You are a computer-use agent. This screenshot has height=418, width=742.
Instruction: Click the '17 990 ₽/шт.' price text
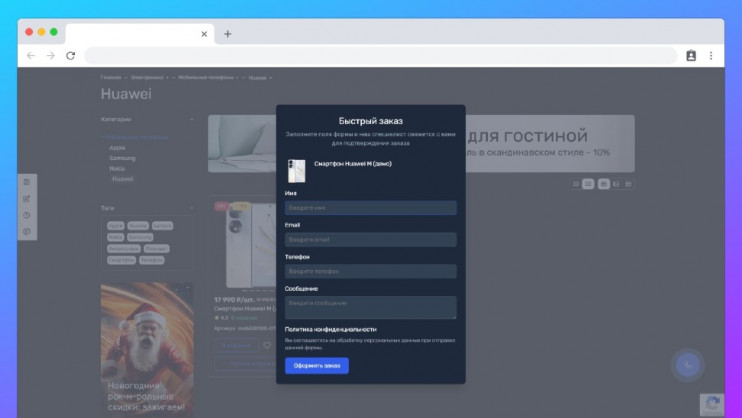(234, 300)
